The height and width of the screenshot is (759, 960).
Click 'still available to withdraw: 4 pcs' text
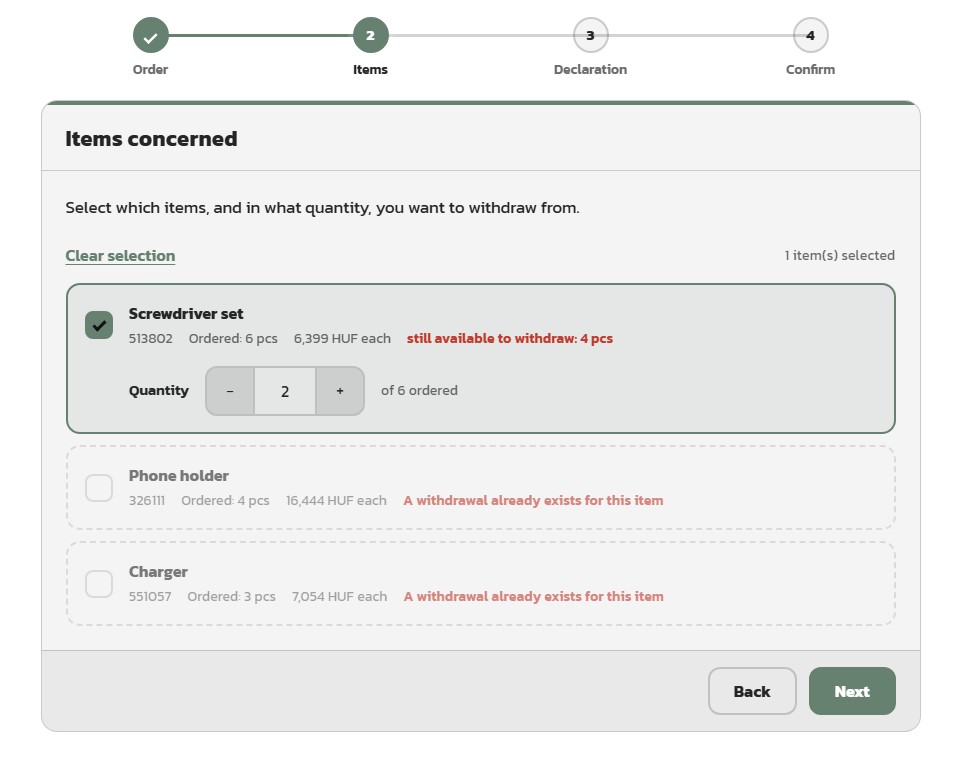tap(509, 338)
